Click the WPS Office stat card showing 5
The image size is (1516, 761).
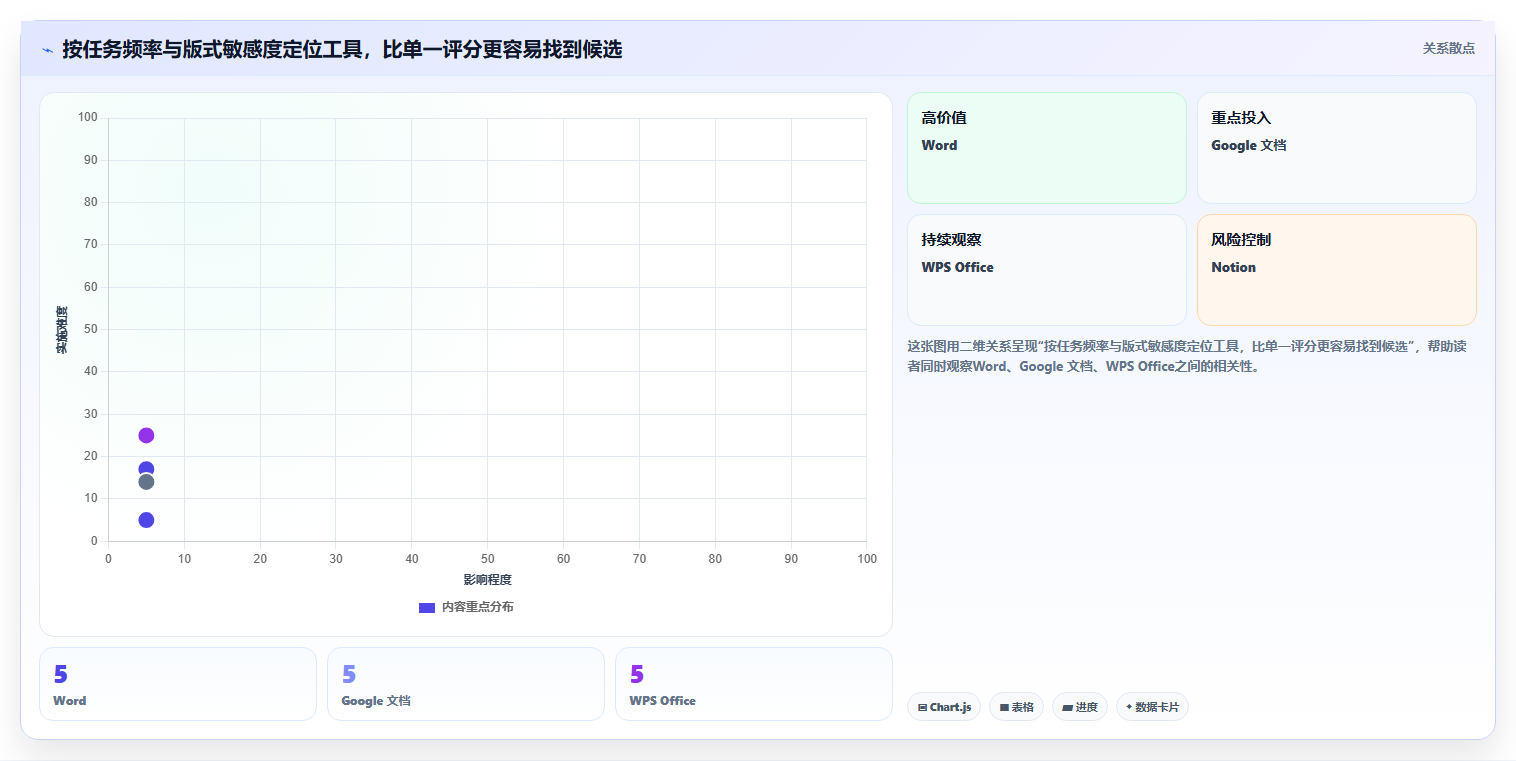[x=754, y=684]
